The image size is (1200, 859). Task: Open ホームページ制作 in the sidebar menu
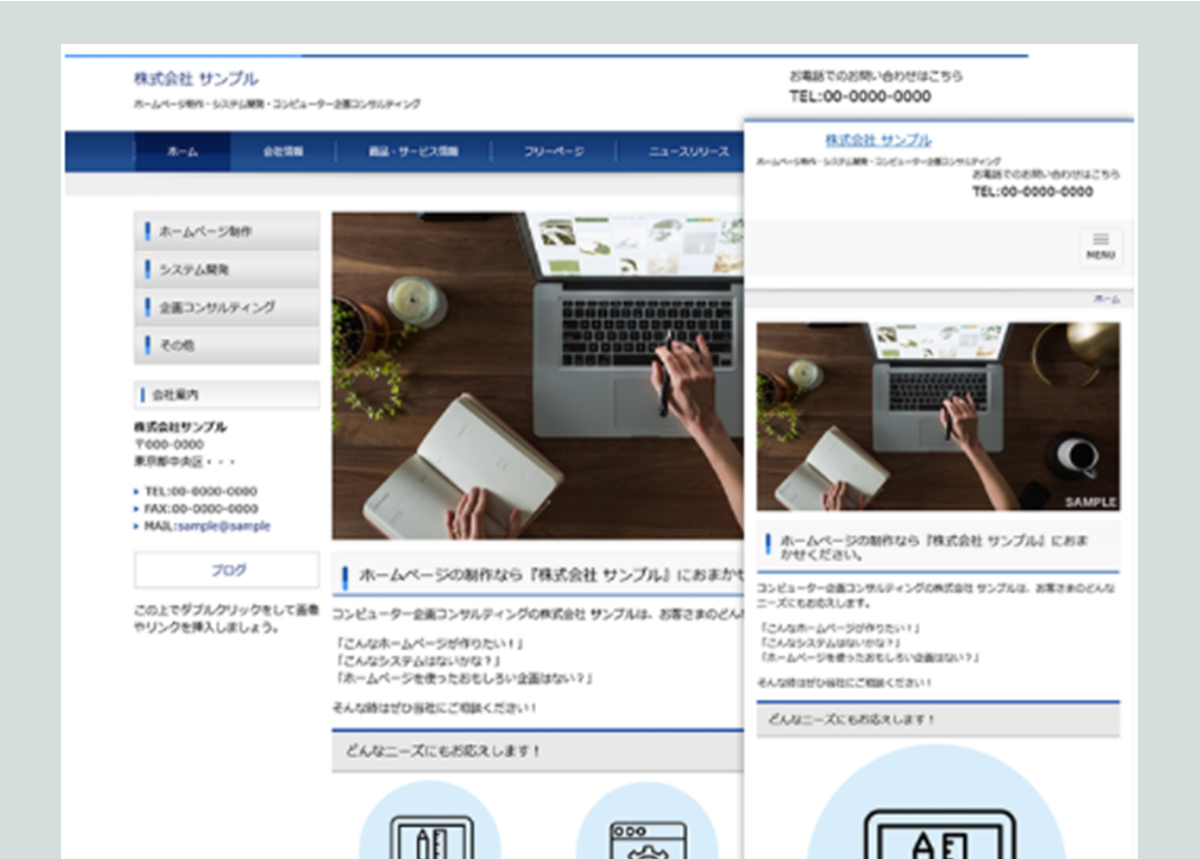click(x=227, y=231)
